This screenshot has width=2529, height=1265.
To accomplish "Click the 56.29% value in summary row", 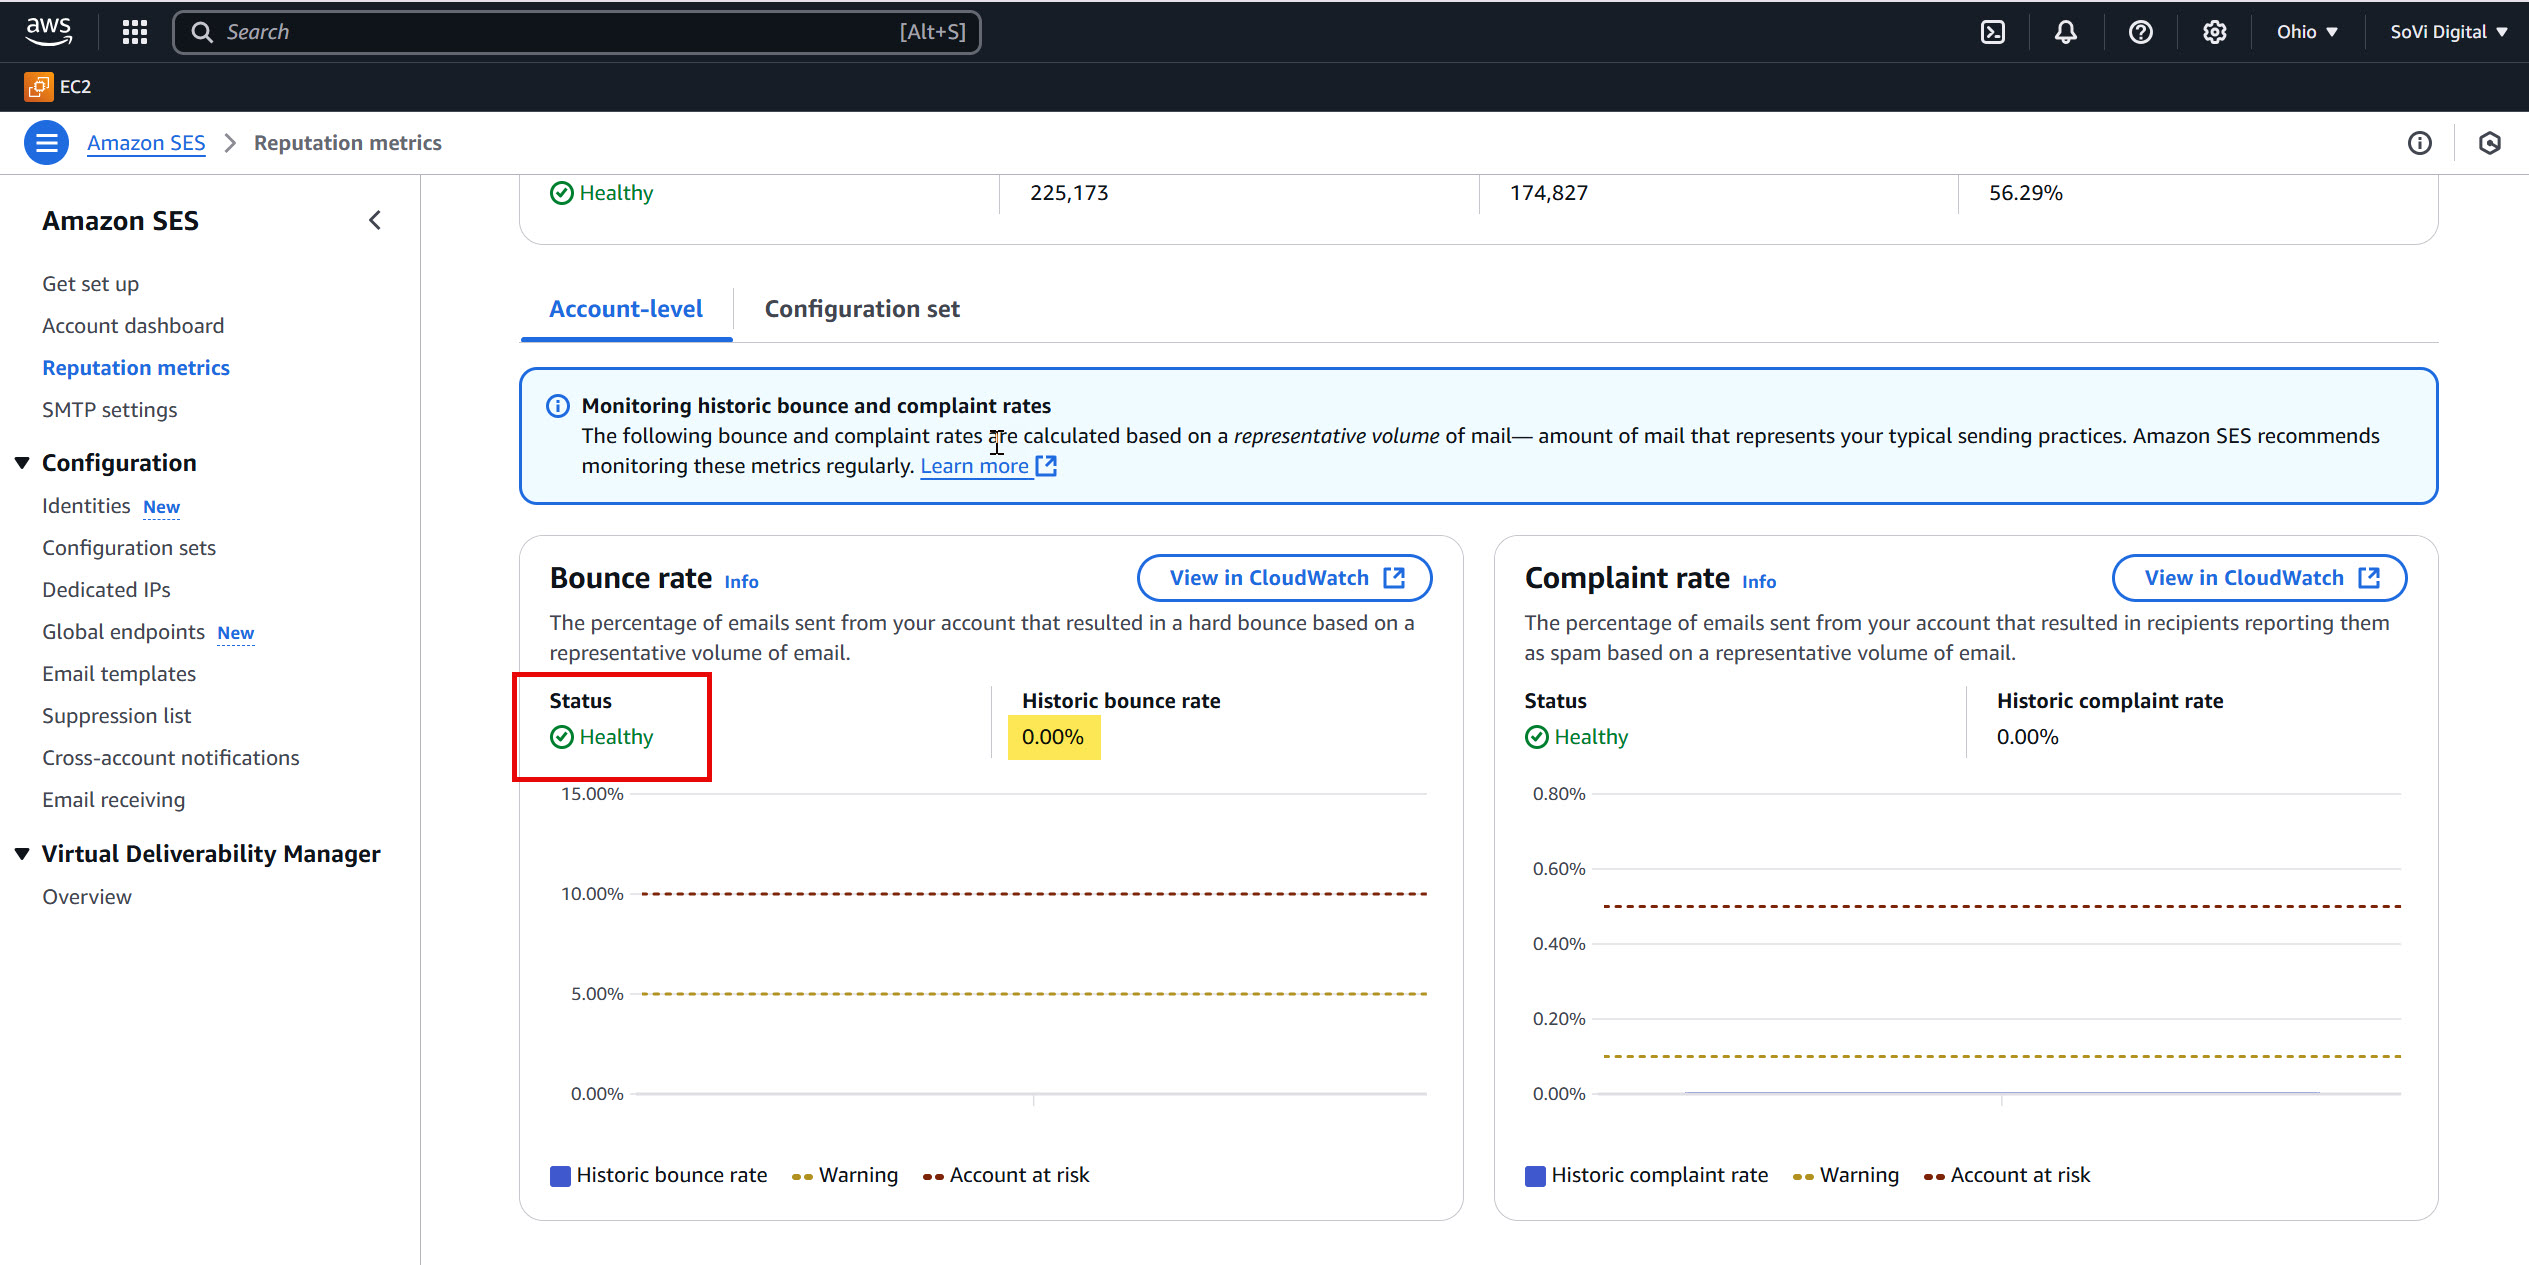I will [2025, 193].
